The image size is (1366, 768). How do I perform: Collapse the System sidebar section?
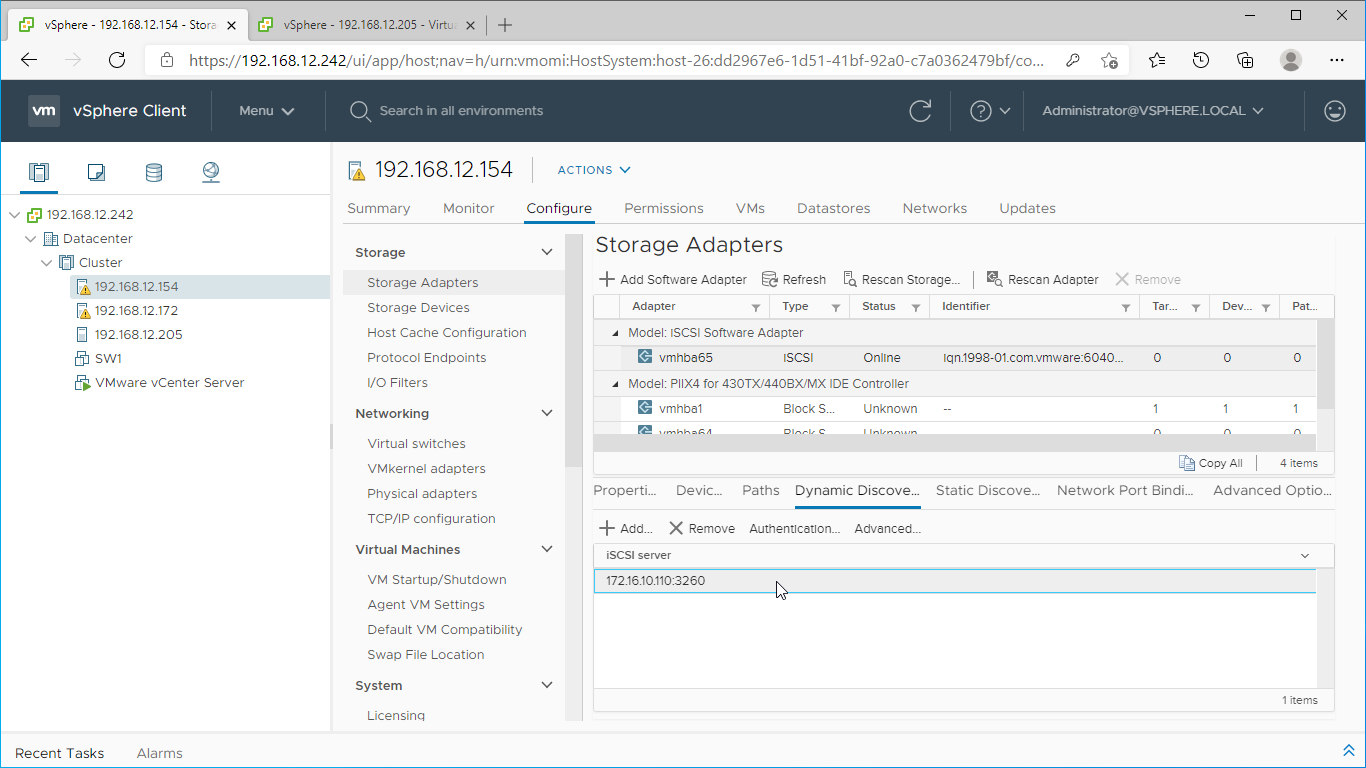[x=547, y=686]
